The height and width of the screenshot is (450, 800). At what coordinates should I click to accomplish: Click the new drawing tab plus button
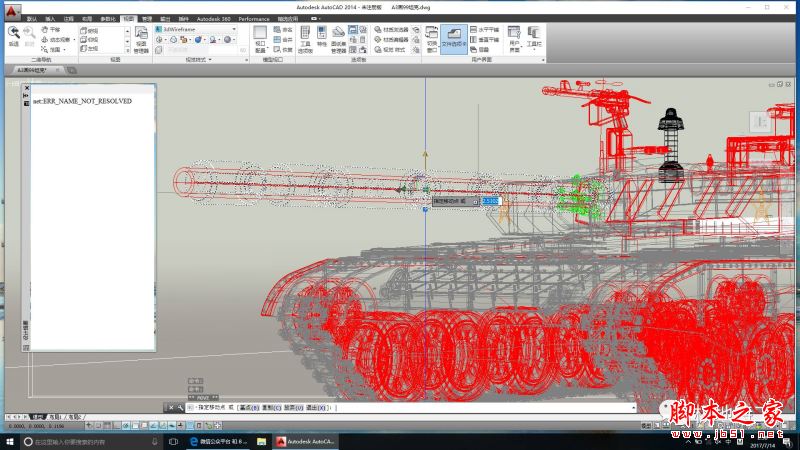[x=72, y=70]
